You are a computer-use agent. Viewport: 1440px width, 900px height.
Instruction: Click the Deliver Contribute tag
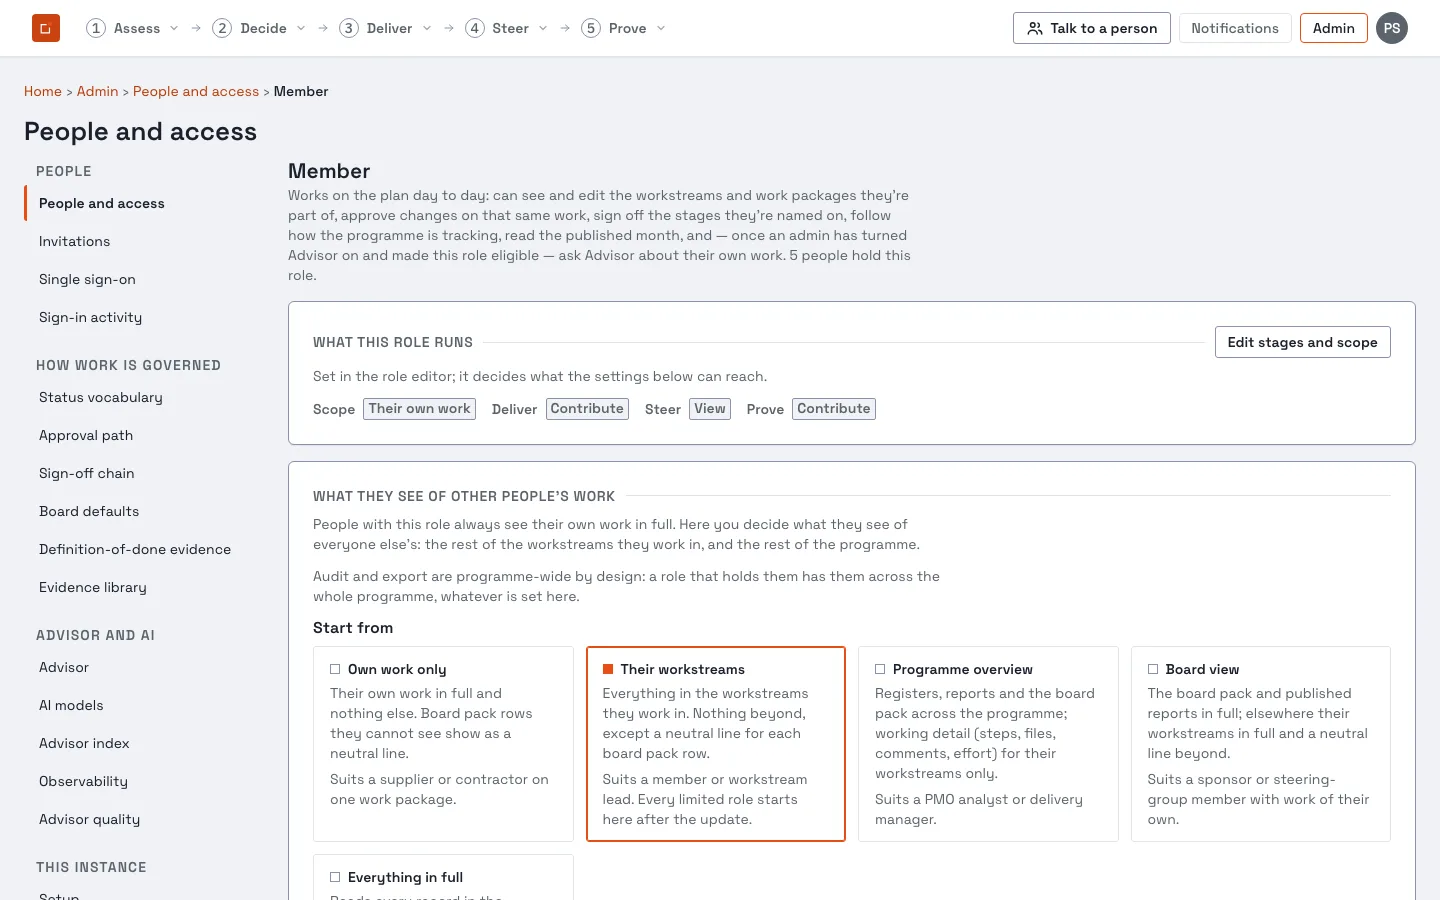pos(587,409)
